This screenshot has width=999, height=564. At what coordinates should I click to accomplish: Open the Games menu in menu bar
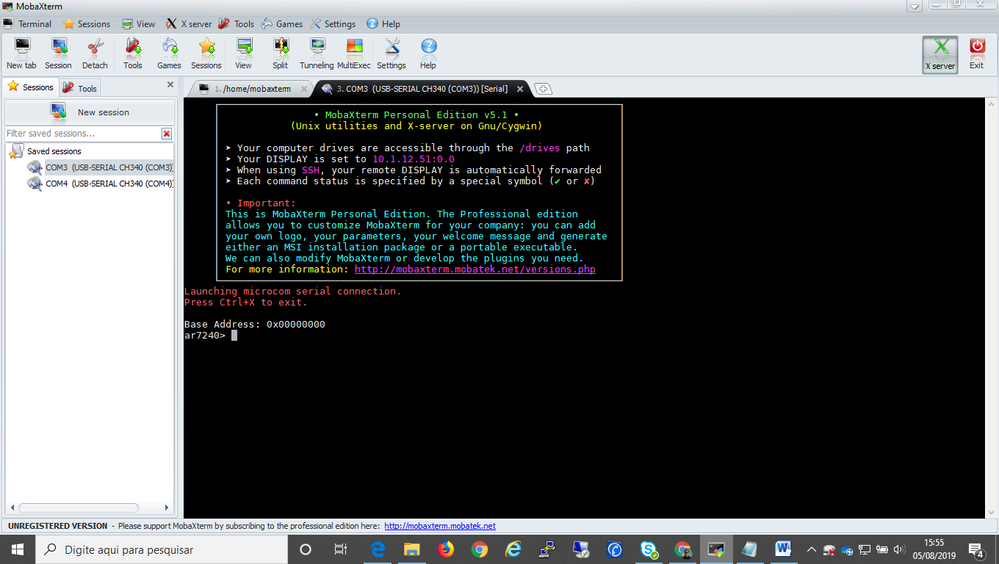[282, 24]
